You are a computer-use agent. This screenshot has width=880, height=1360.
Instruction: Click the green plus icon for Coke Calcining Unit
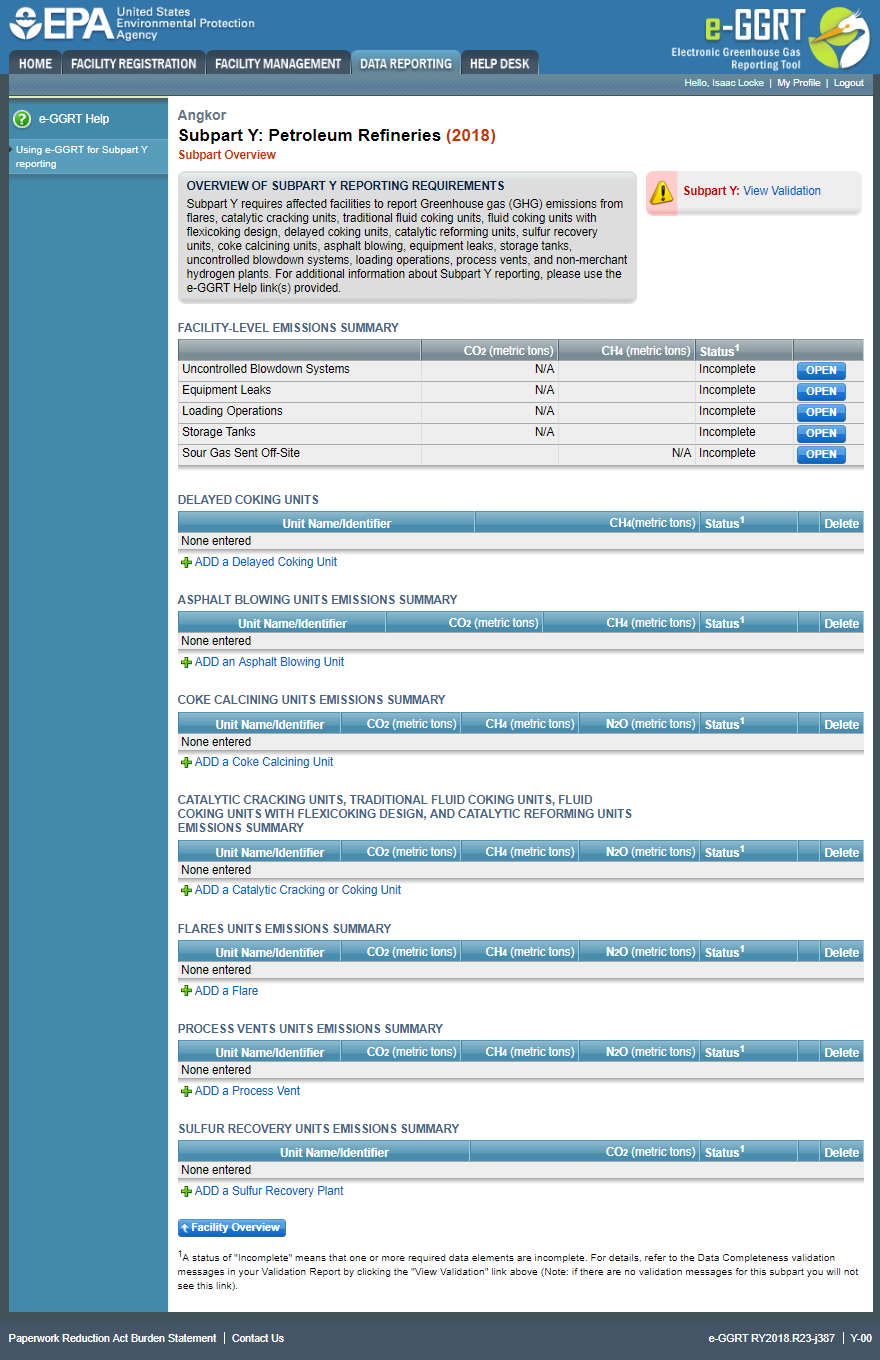point(186,762)
